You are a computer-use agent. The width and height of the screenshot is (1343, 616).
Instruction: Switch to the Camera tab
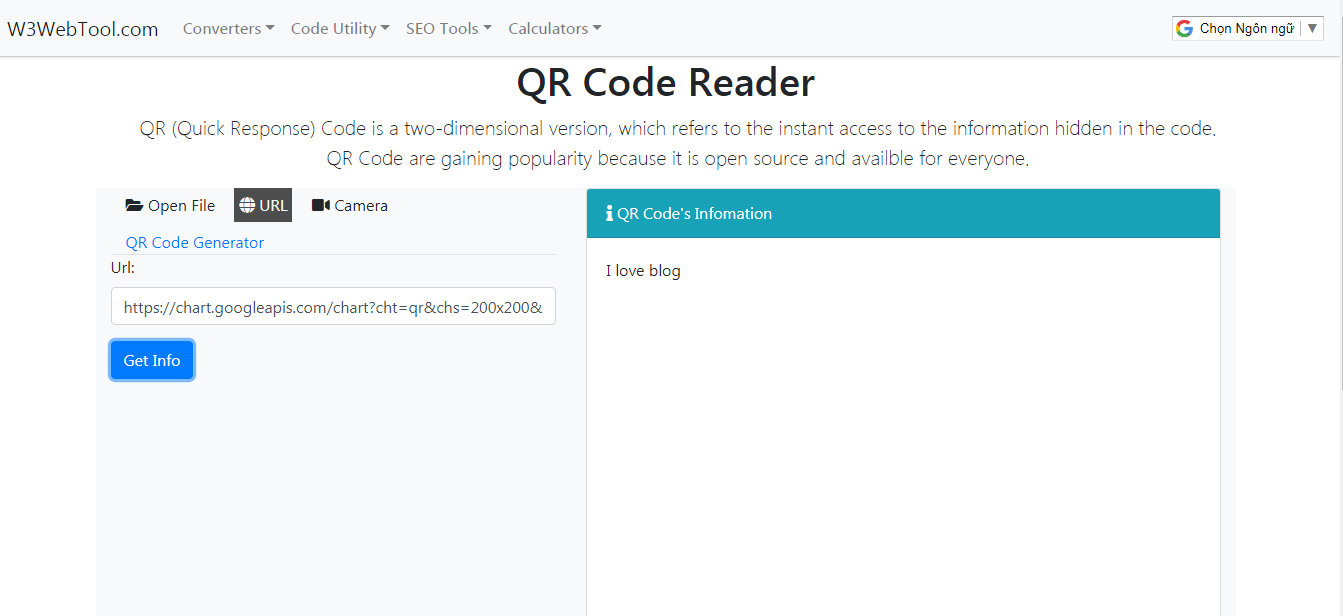click(349, 205)
